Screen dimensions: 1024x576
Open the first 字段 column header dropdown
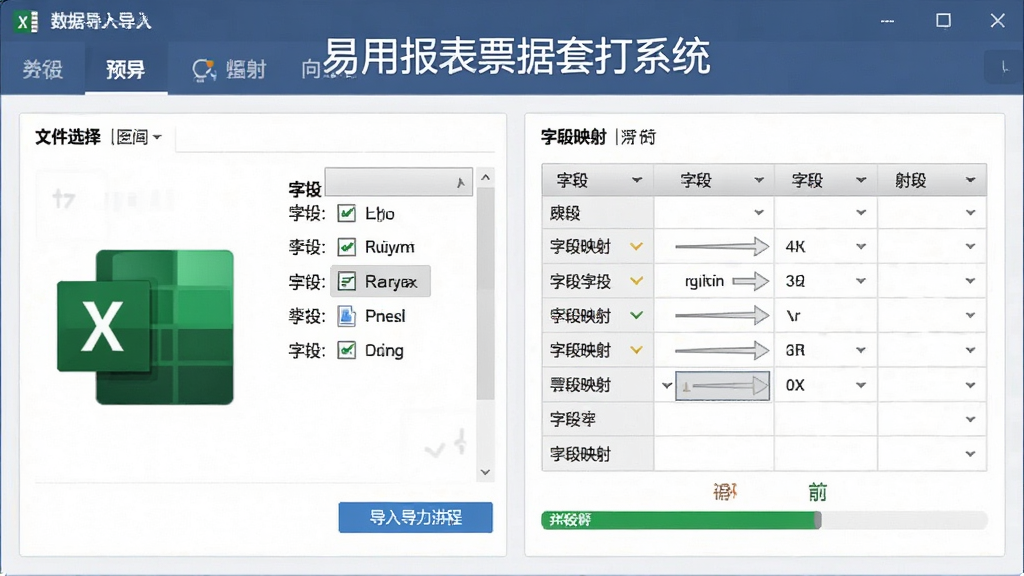click(637, 180)
